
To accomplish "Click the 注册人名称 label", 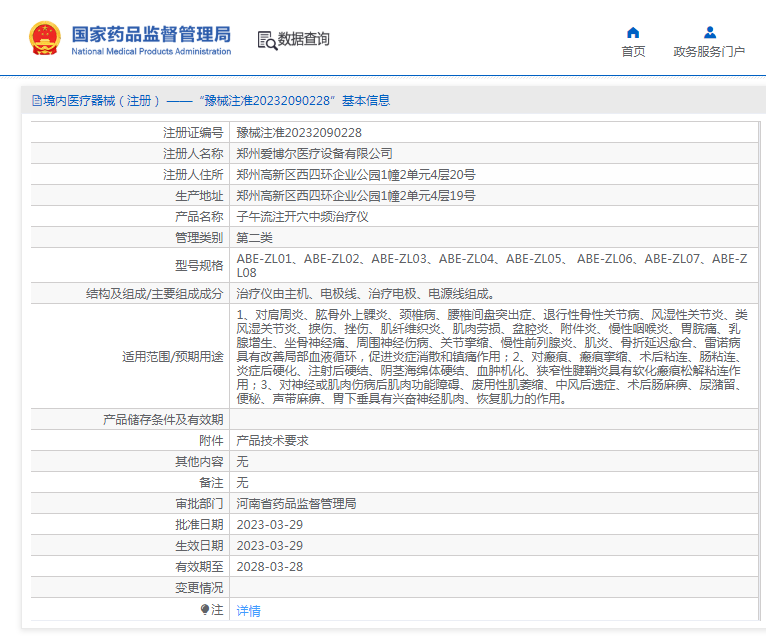I will 193,153.
